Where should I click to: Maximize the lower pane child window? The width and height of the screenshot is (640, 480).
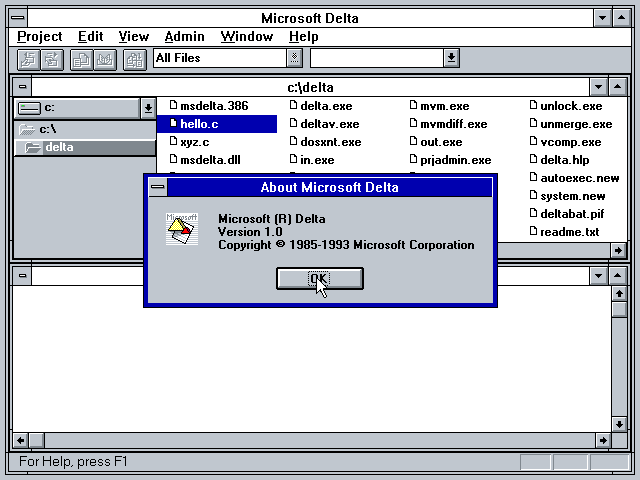[x=617, y=276]
